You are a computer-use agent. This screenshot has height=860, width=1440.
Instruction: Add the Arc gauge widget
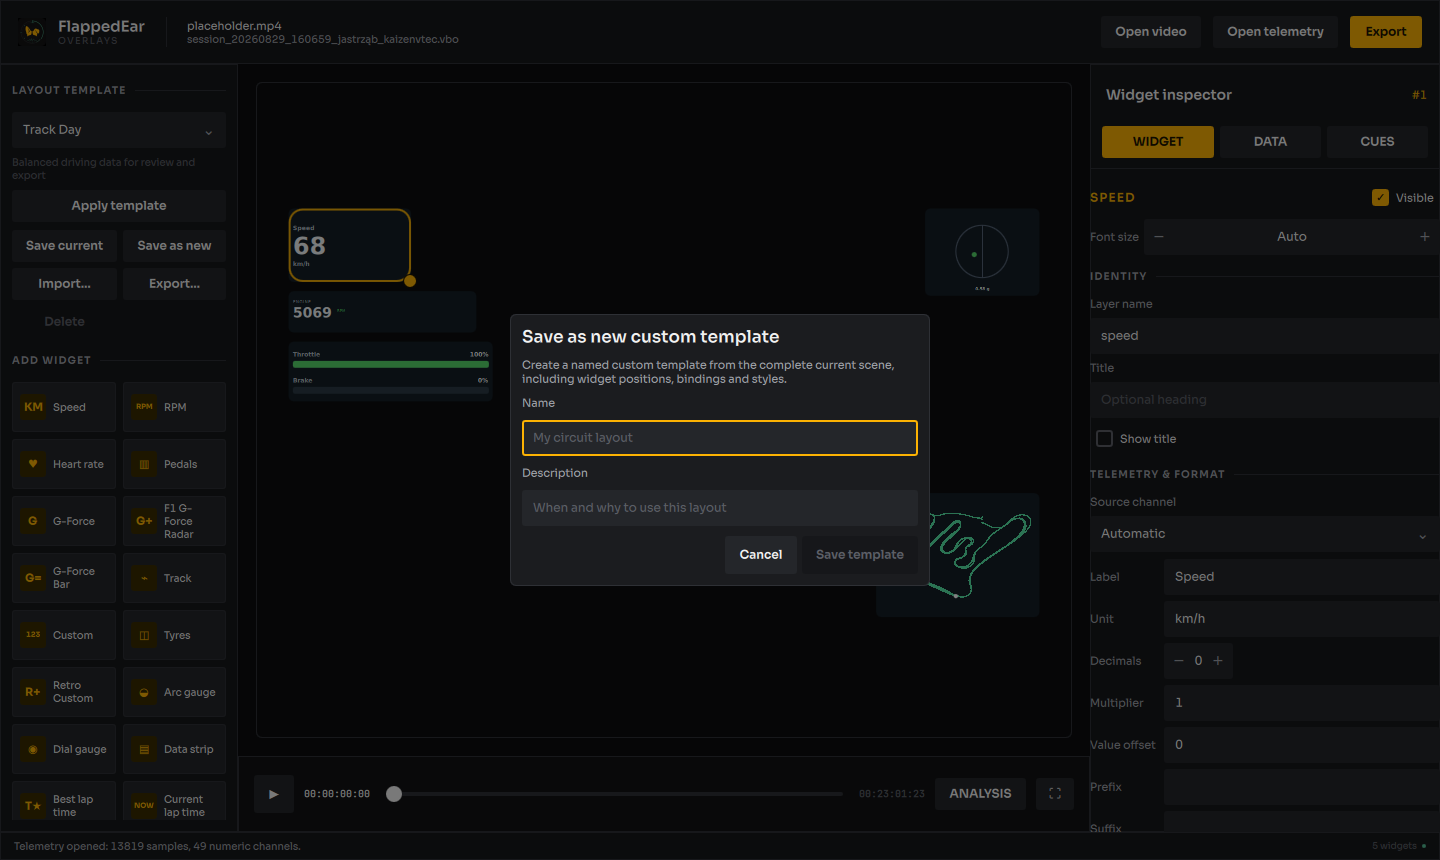click(174, 692)
